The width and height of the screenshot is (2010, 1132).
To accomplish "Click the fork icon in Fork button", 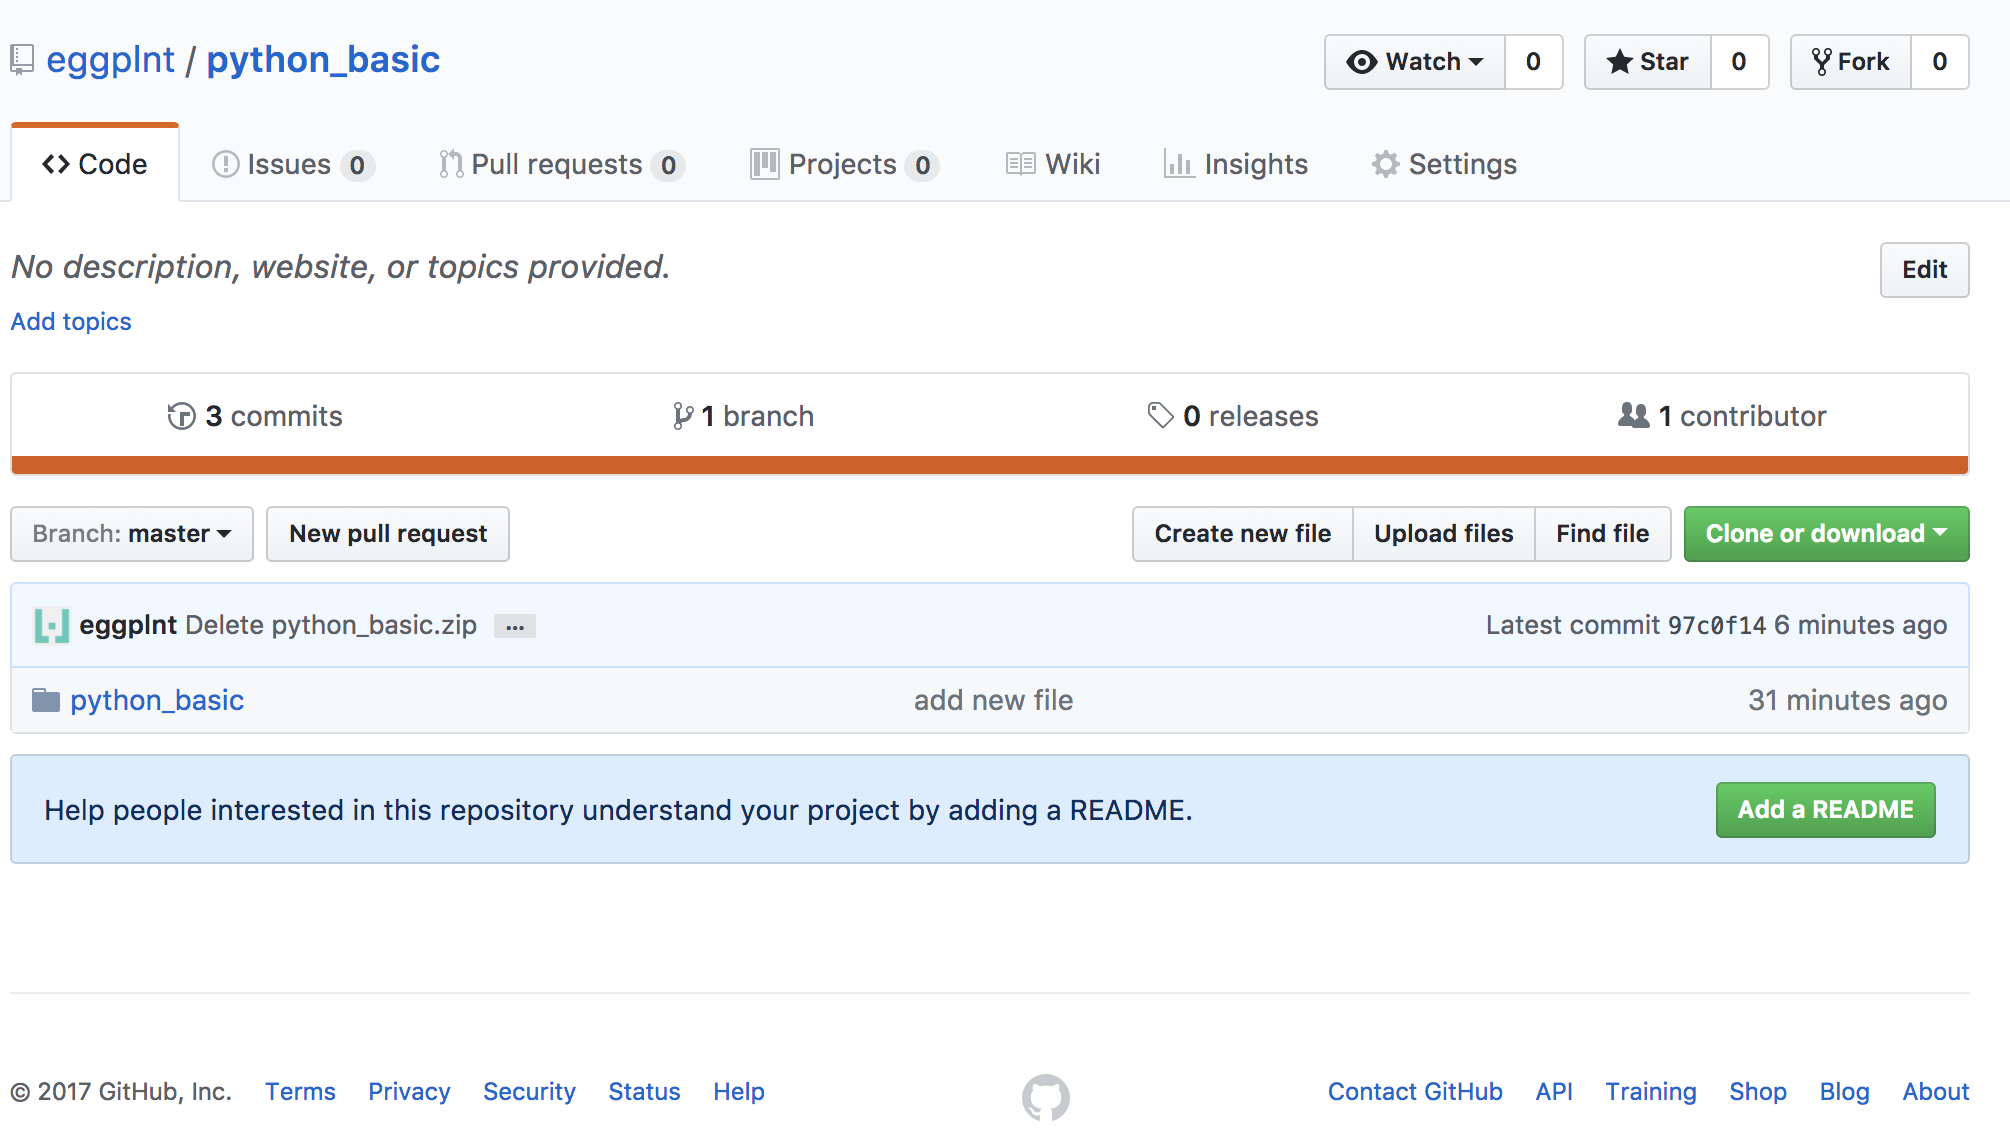I will (1822, 62).
